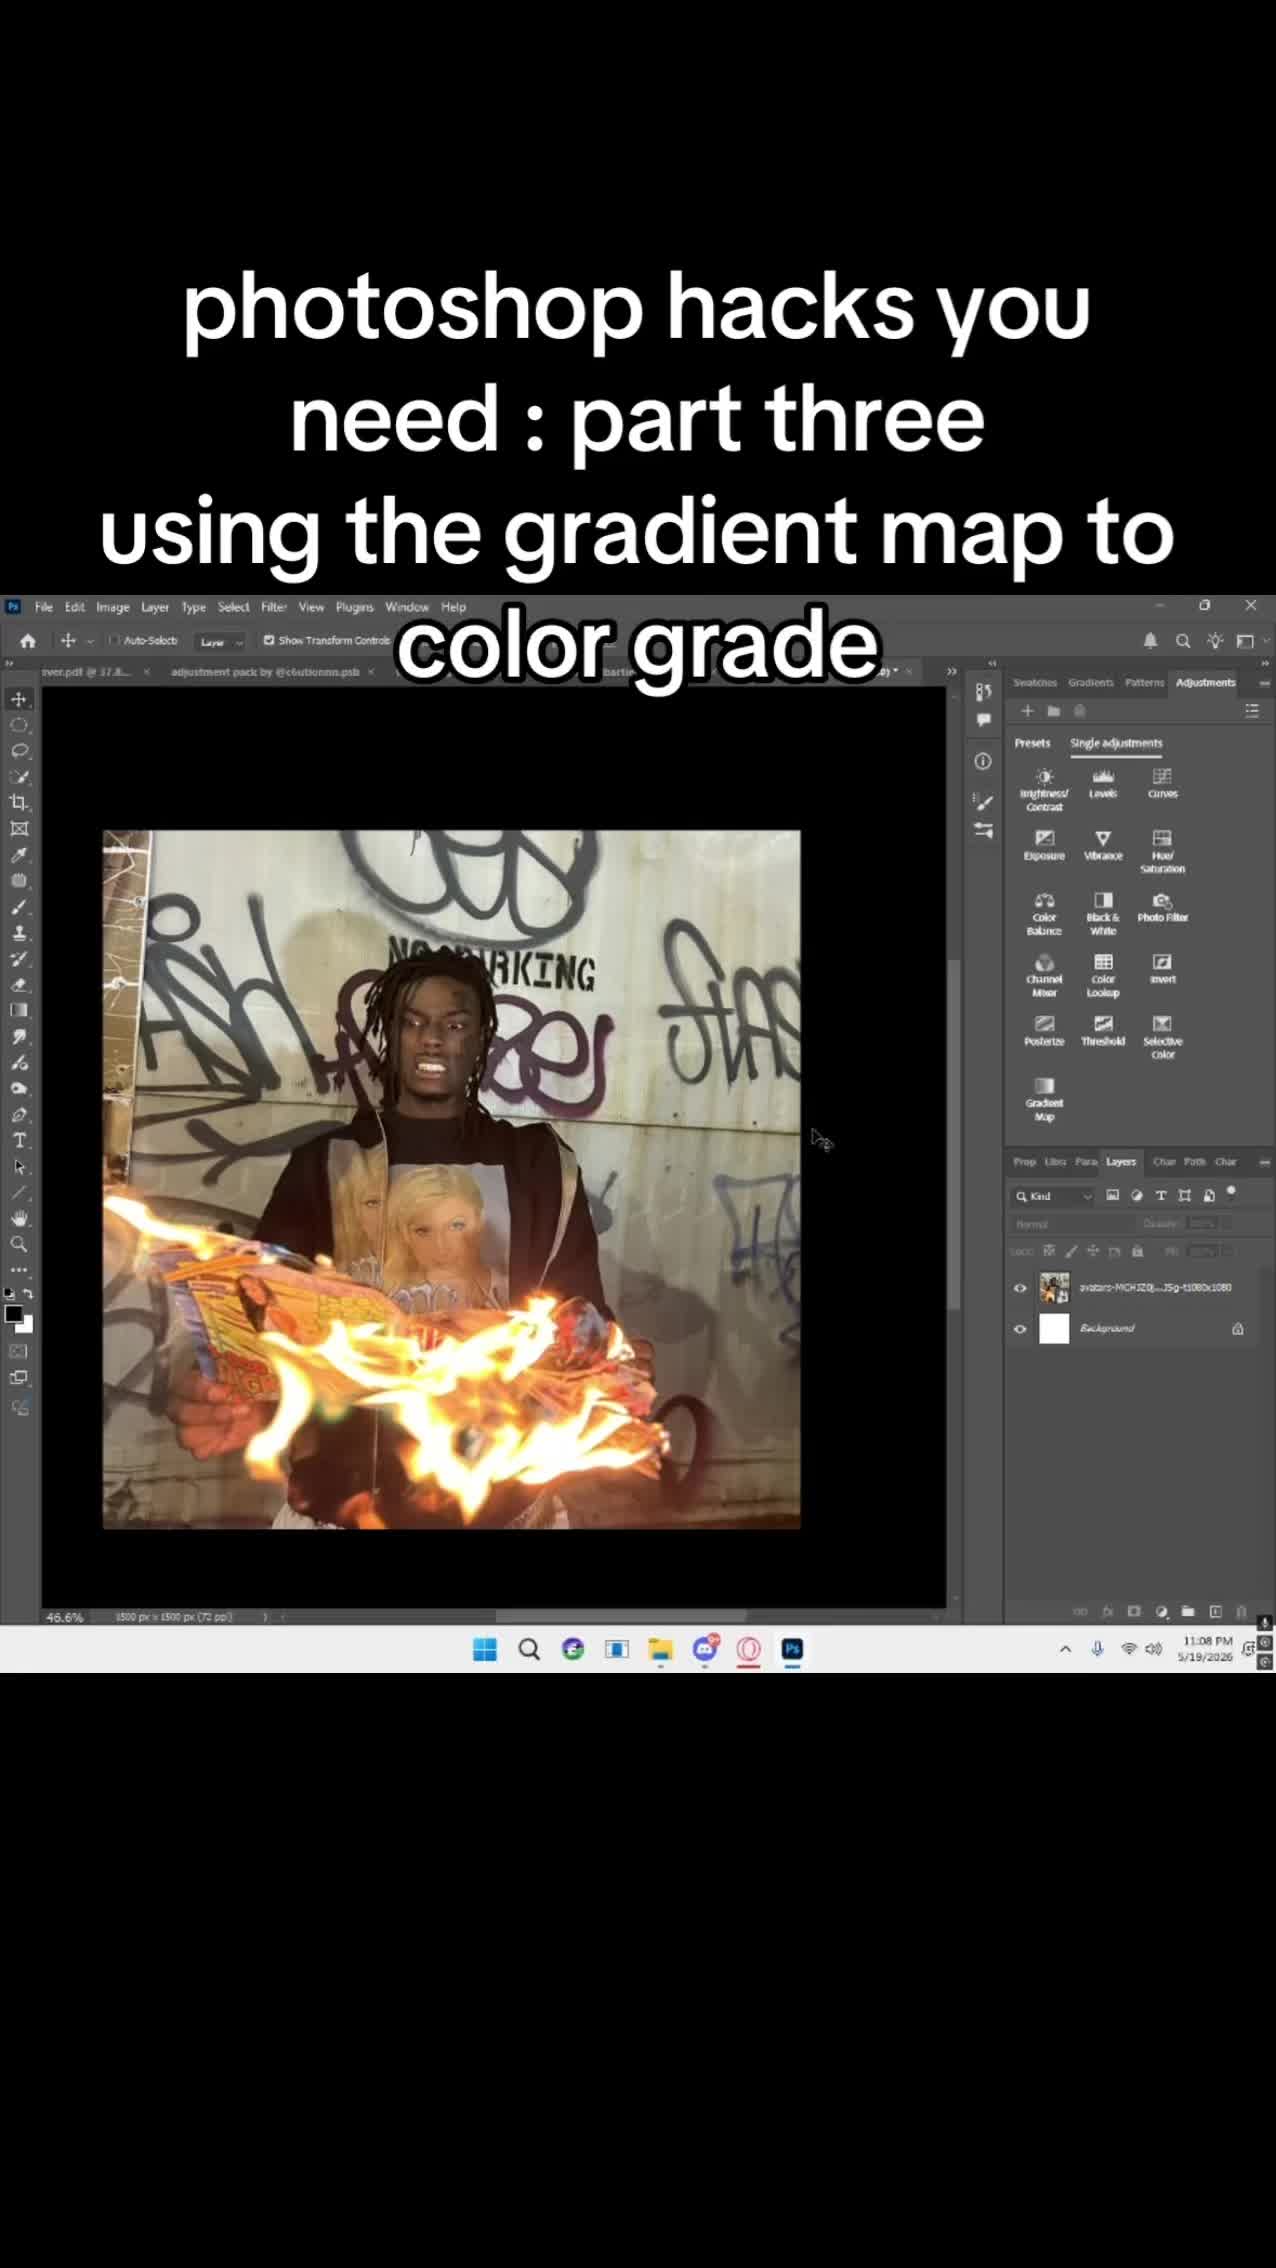
Task: Hide the avatars image layer
Action: [x=1020, y=1288]
